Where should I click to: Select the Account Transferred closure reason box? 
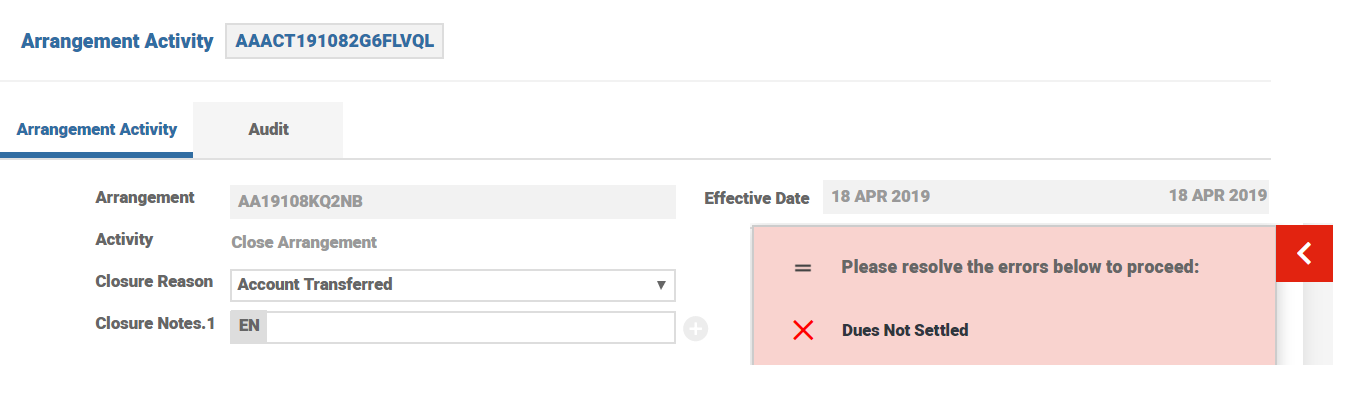coord(440,285)
